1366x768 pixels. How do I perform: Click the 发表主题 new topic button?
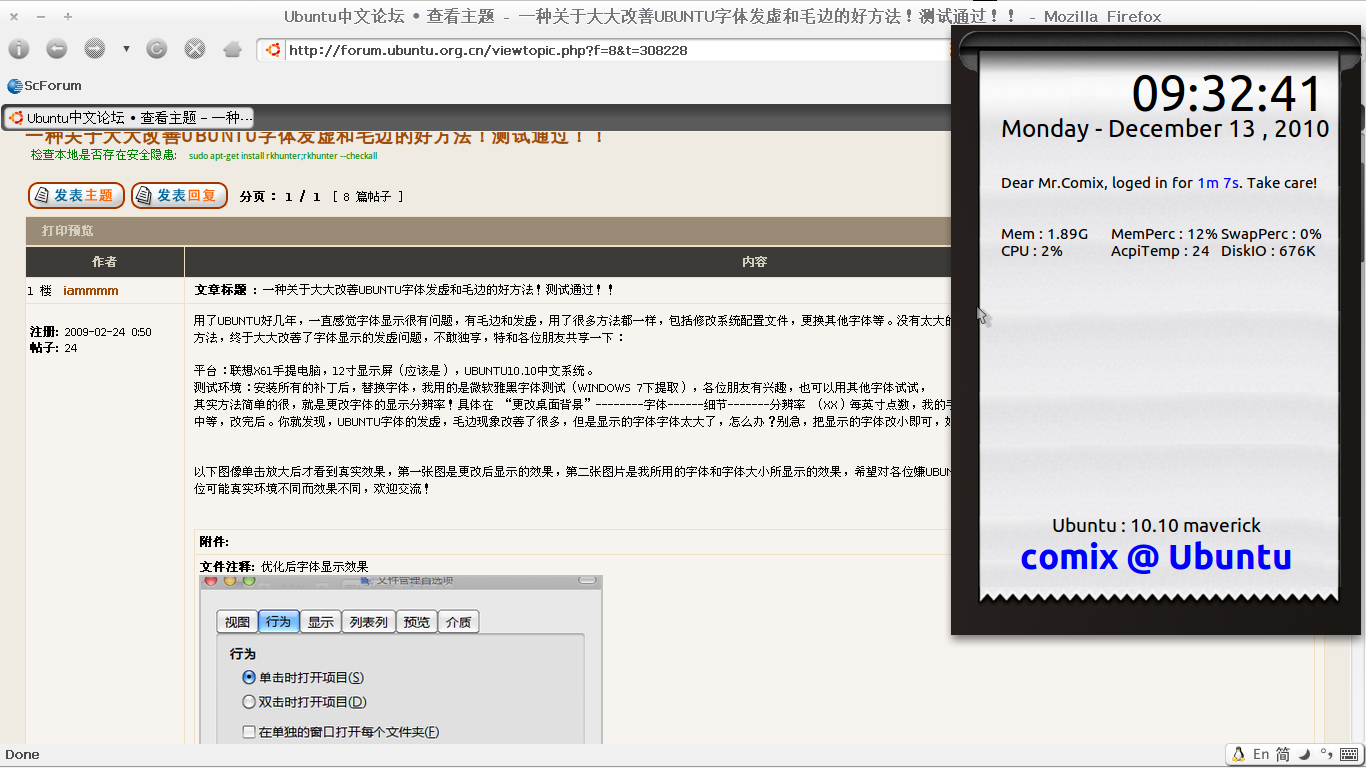76,196
